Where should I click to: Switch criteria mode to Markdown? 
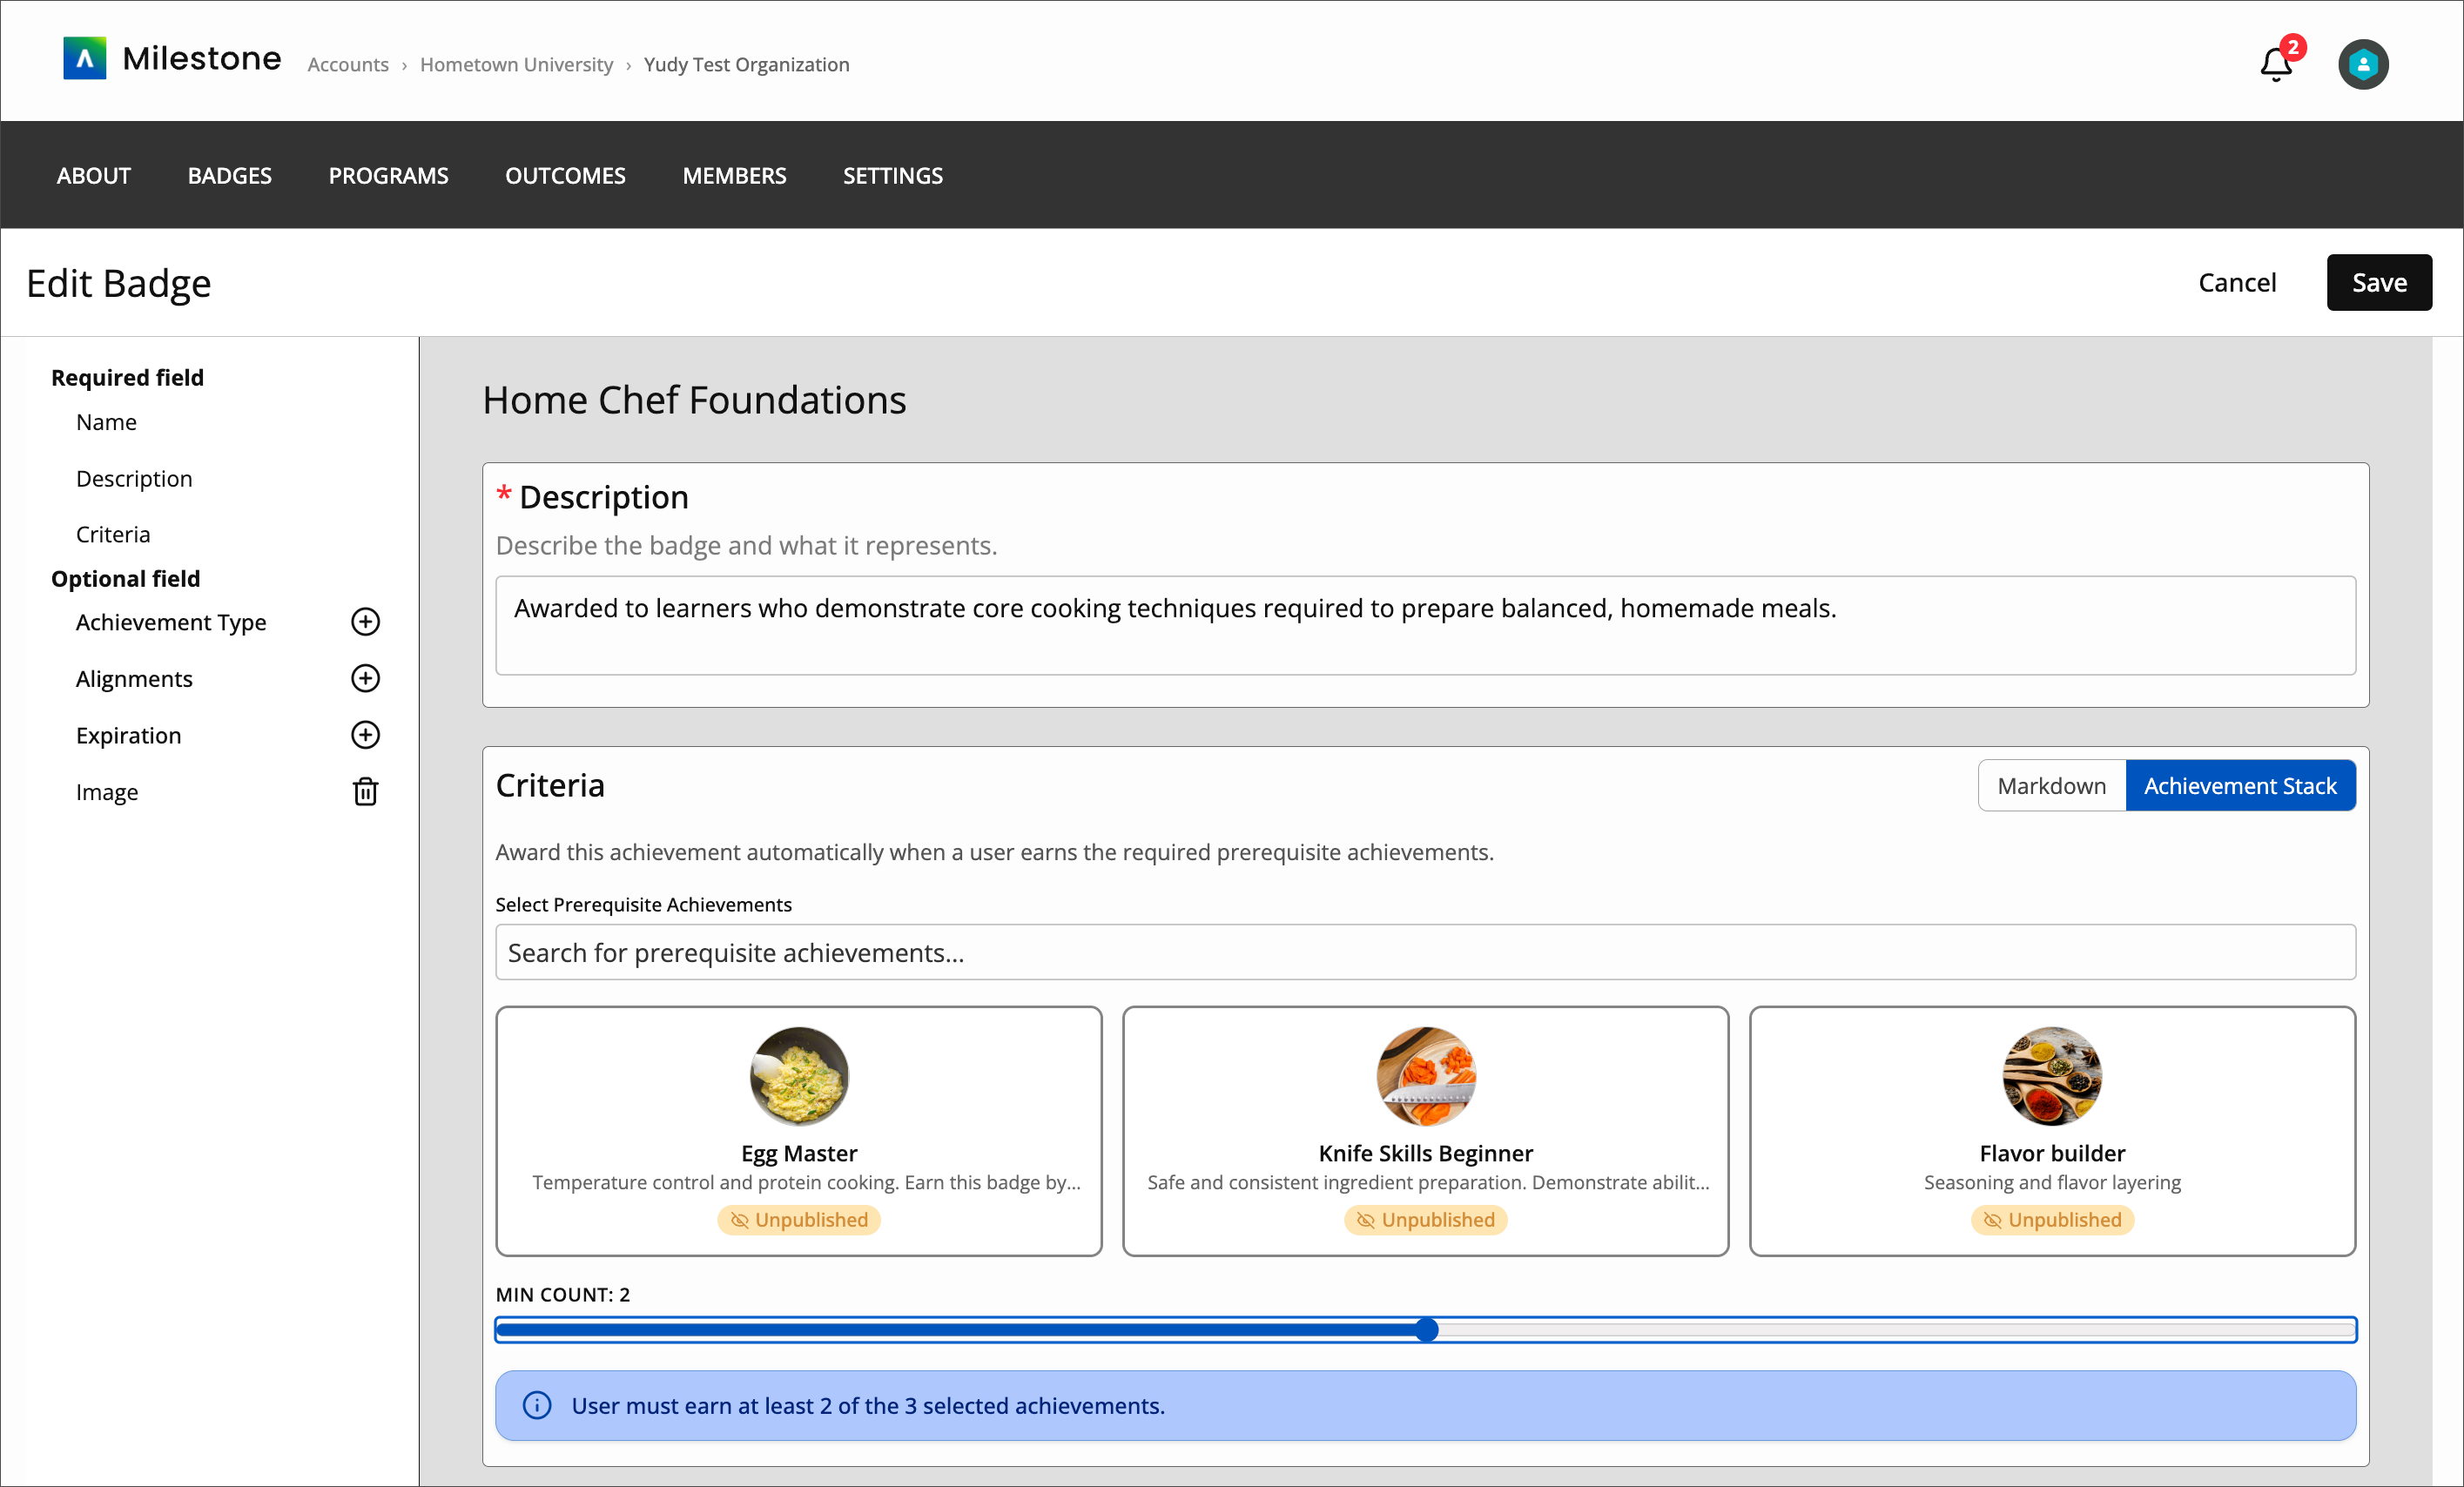[x=2050, y=786]
